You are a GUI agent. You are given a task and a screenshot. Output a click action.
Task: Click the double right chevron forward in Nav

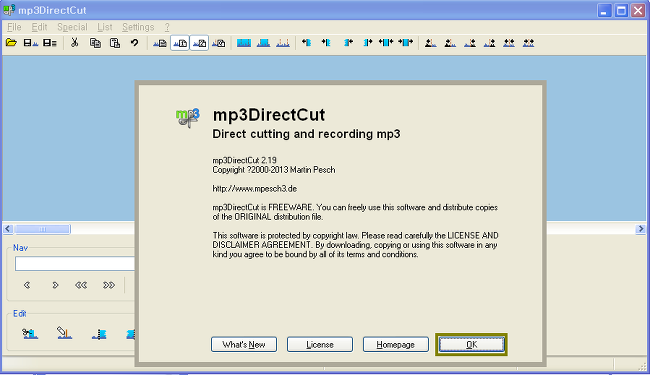[x=109, y=285]
